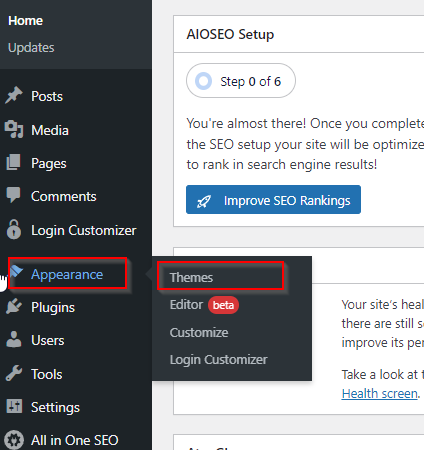Viewport: 424px width, 450px height.
Task: Click the Appearance paintbrush icon
Action: (16, 272)
